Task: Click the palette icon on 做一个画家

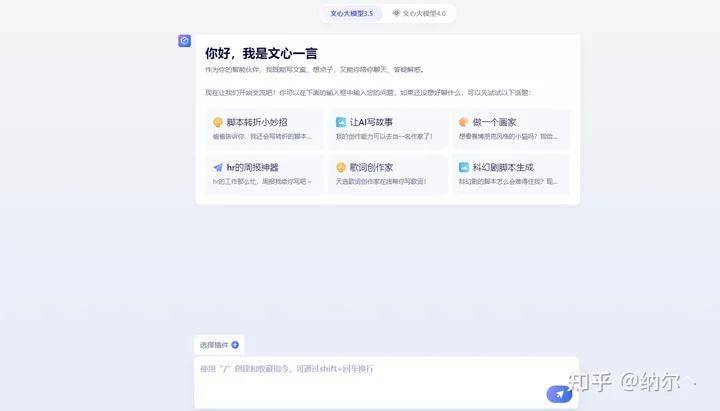Action: 463,122
